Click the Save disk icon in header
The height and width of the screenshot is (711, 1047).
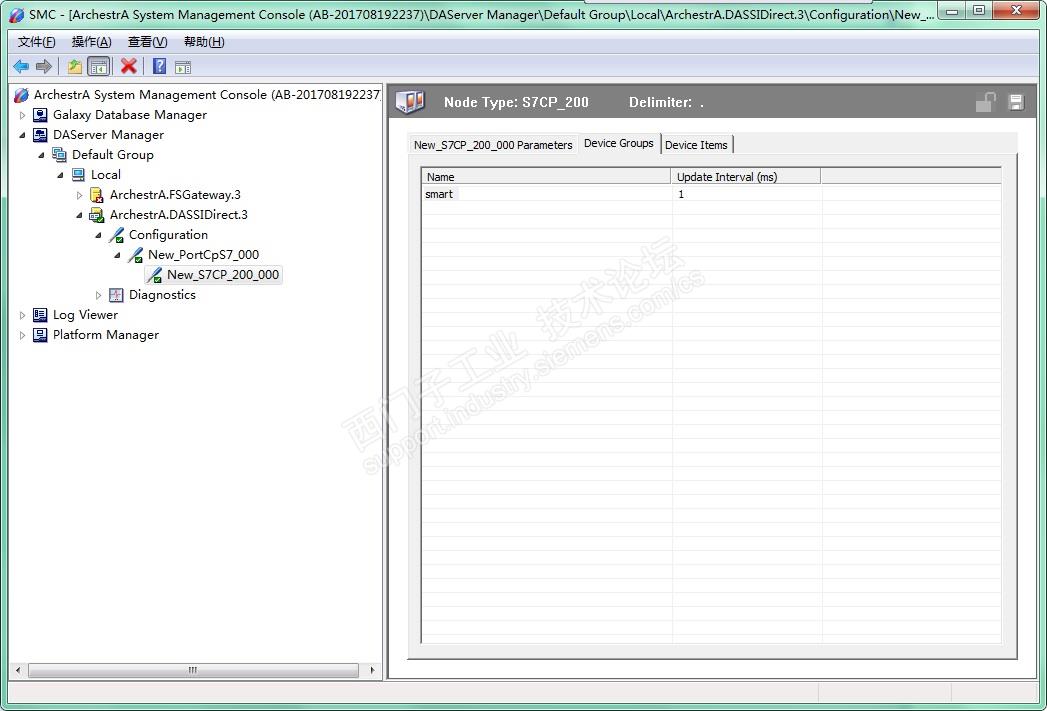coord(1016,102)
